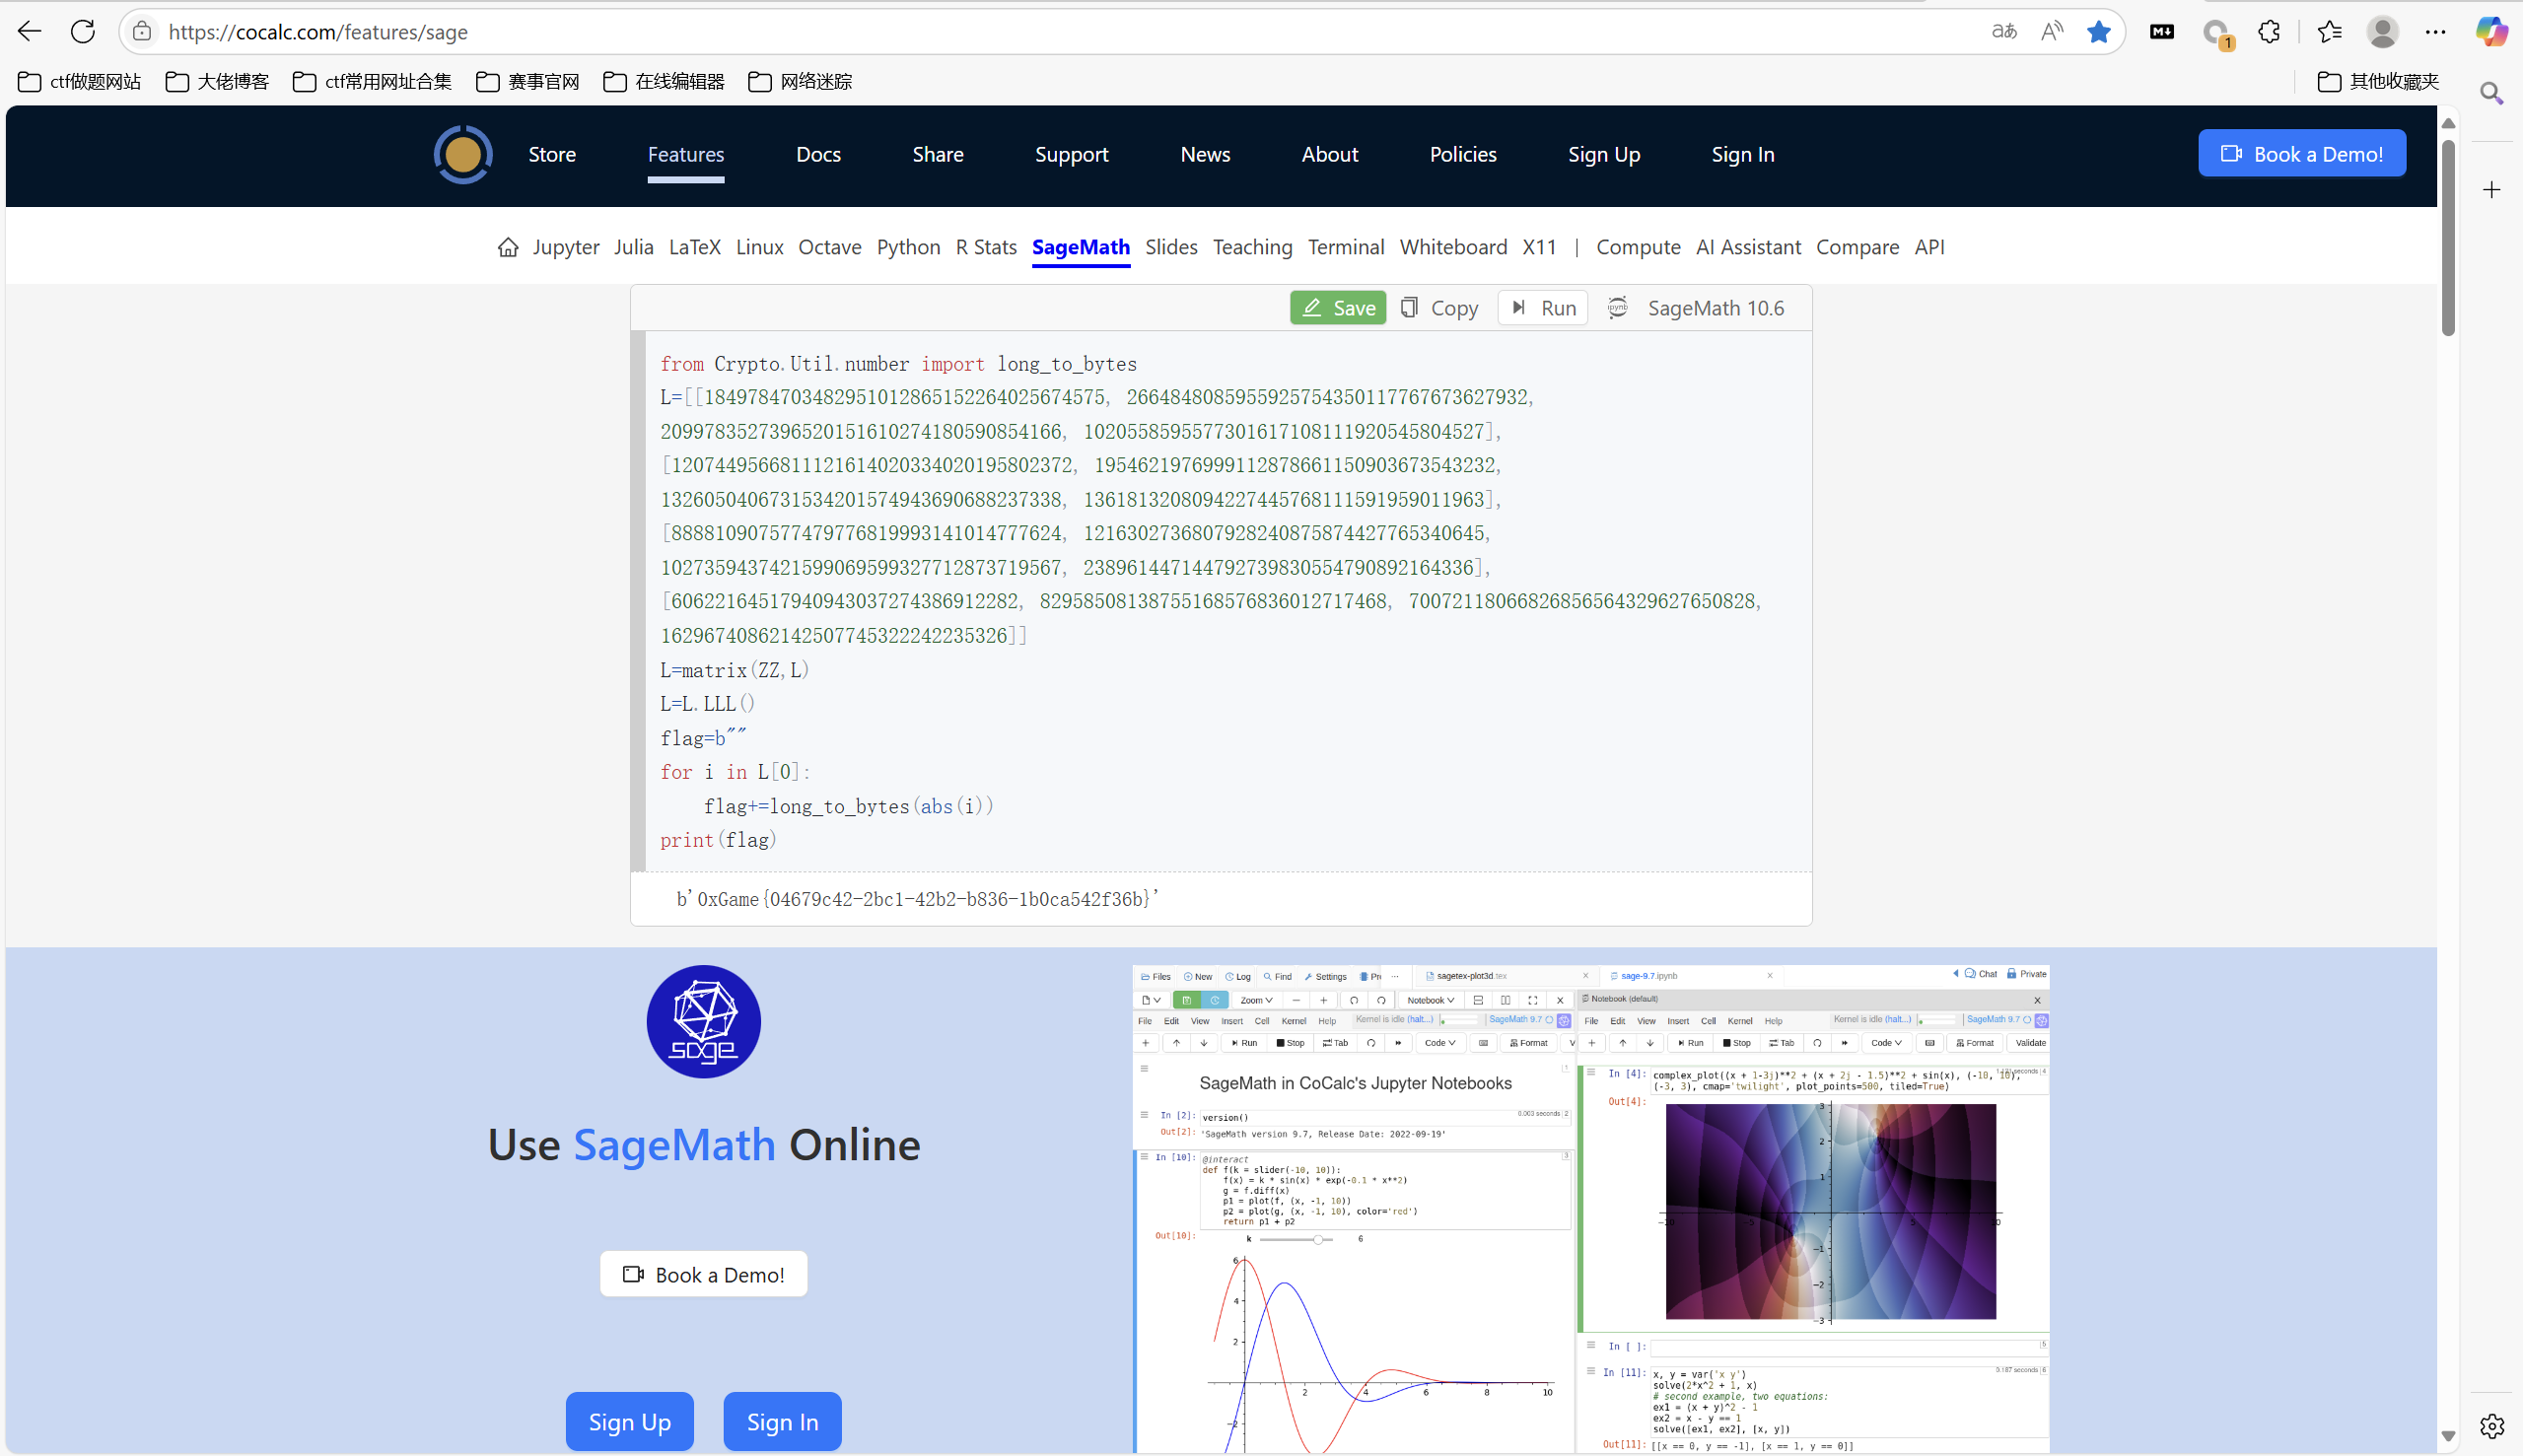Select the Features nav item
Image resolution: width=2523 pixels, height=1456 pixels.
pyautogui.click(x=686, y=154)
